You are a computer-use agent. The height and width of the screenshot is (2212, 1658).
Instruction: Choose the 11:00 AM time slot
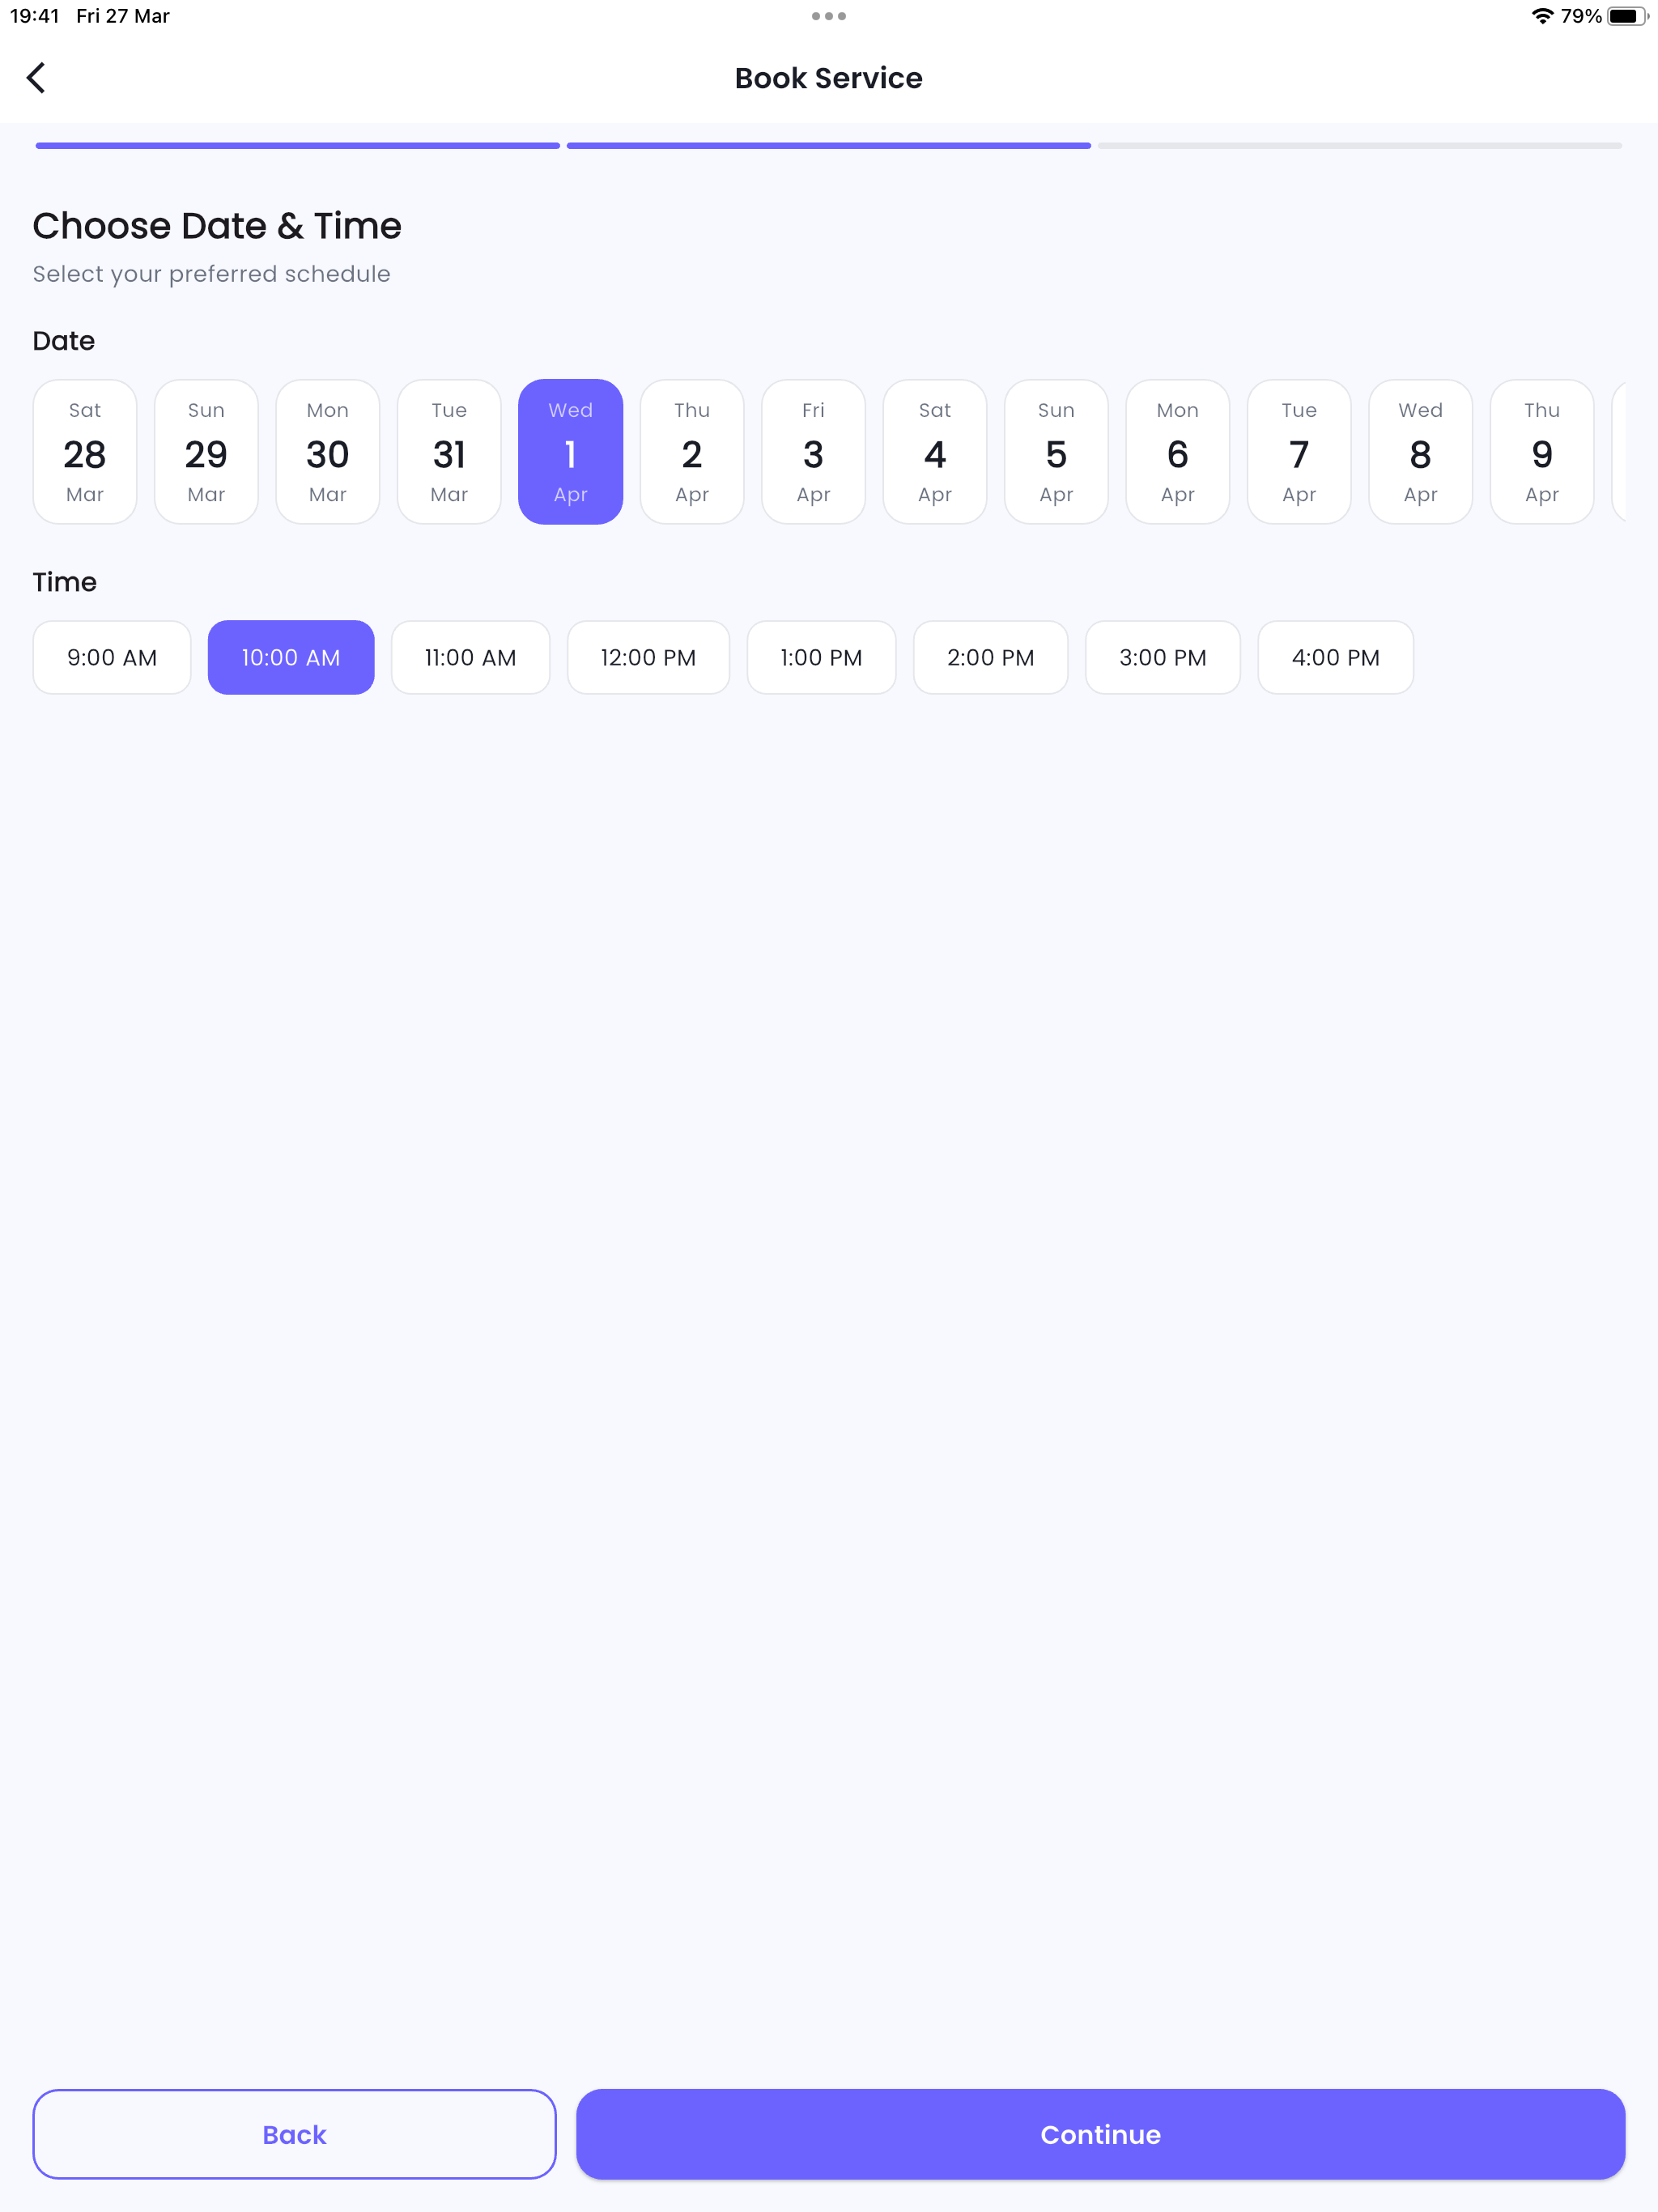coord(471,657)
